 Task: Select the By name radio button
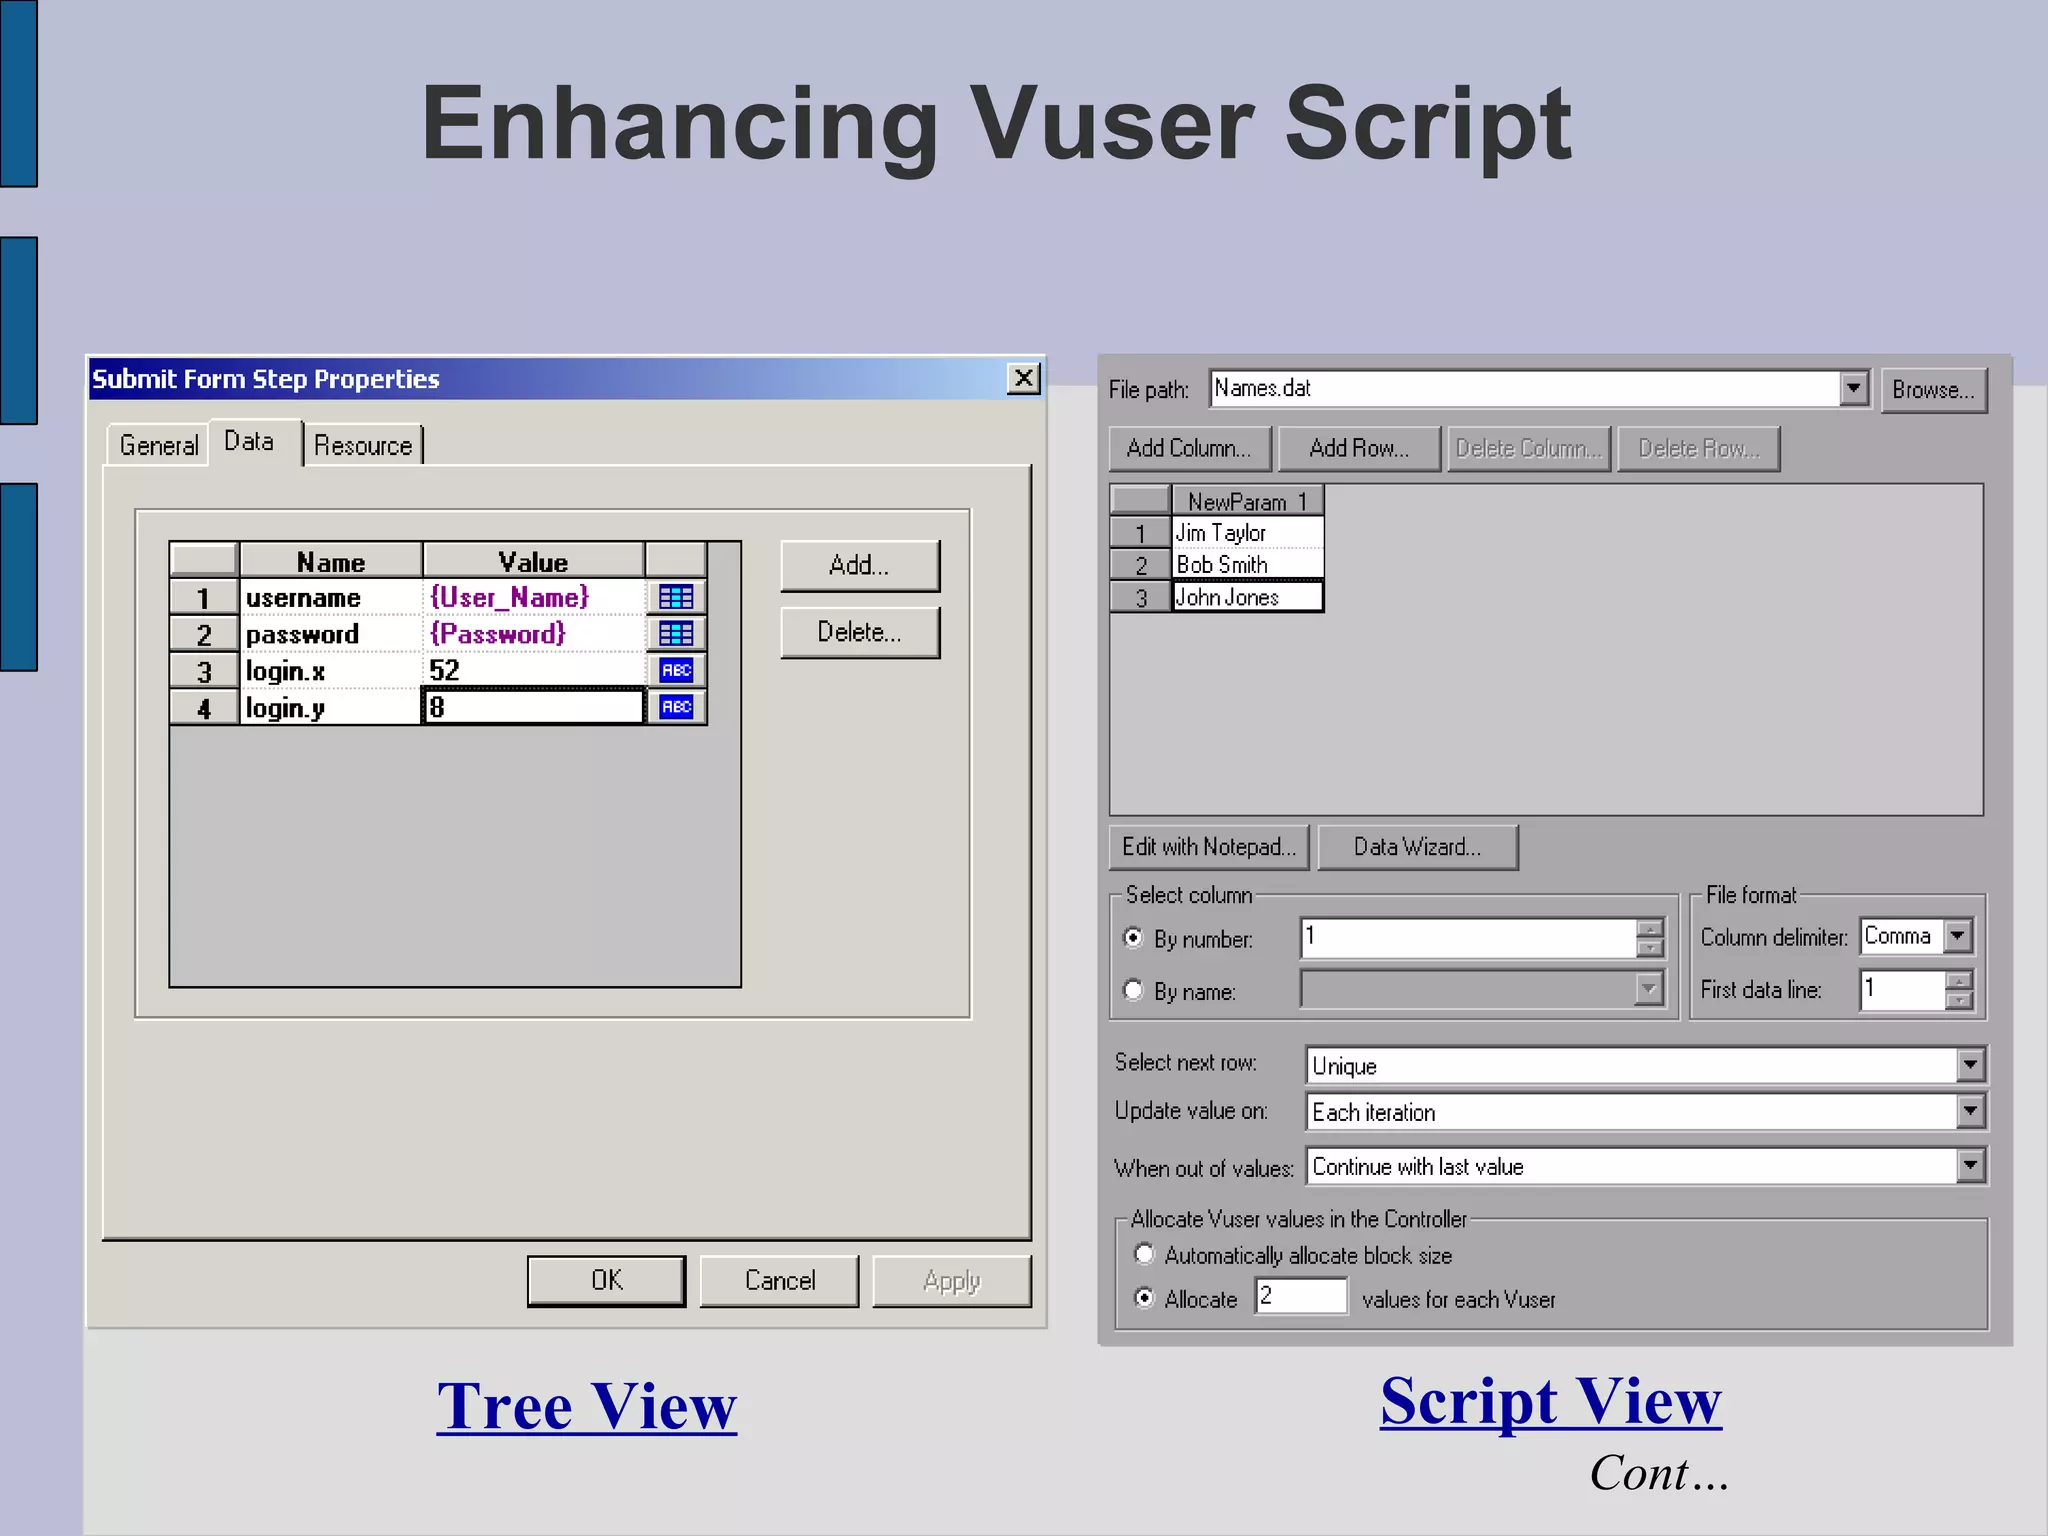(x=1133, y=990)
